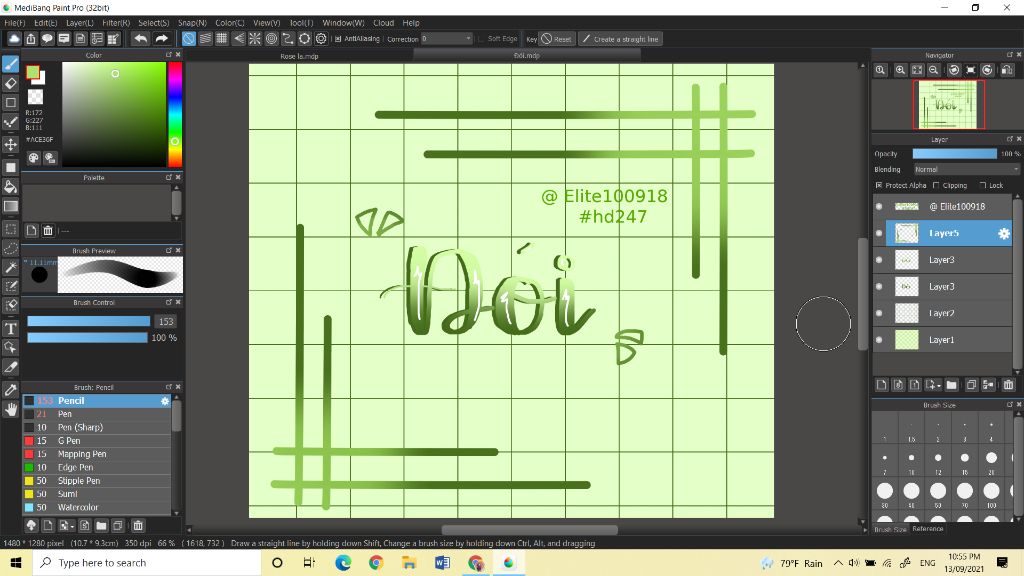Toggle Protect Alpha checkbox
The width and height of the screenshot is (1024, 576).
(x=878, y=185)
